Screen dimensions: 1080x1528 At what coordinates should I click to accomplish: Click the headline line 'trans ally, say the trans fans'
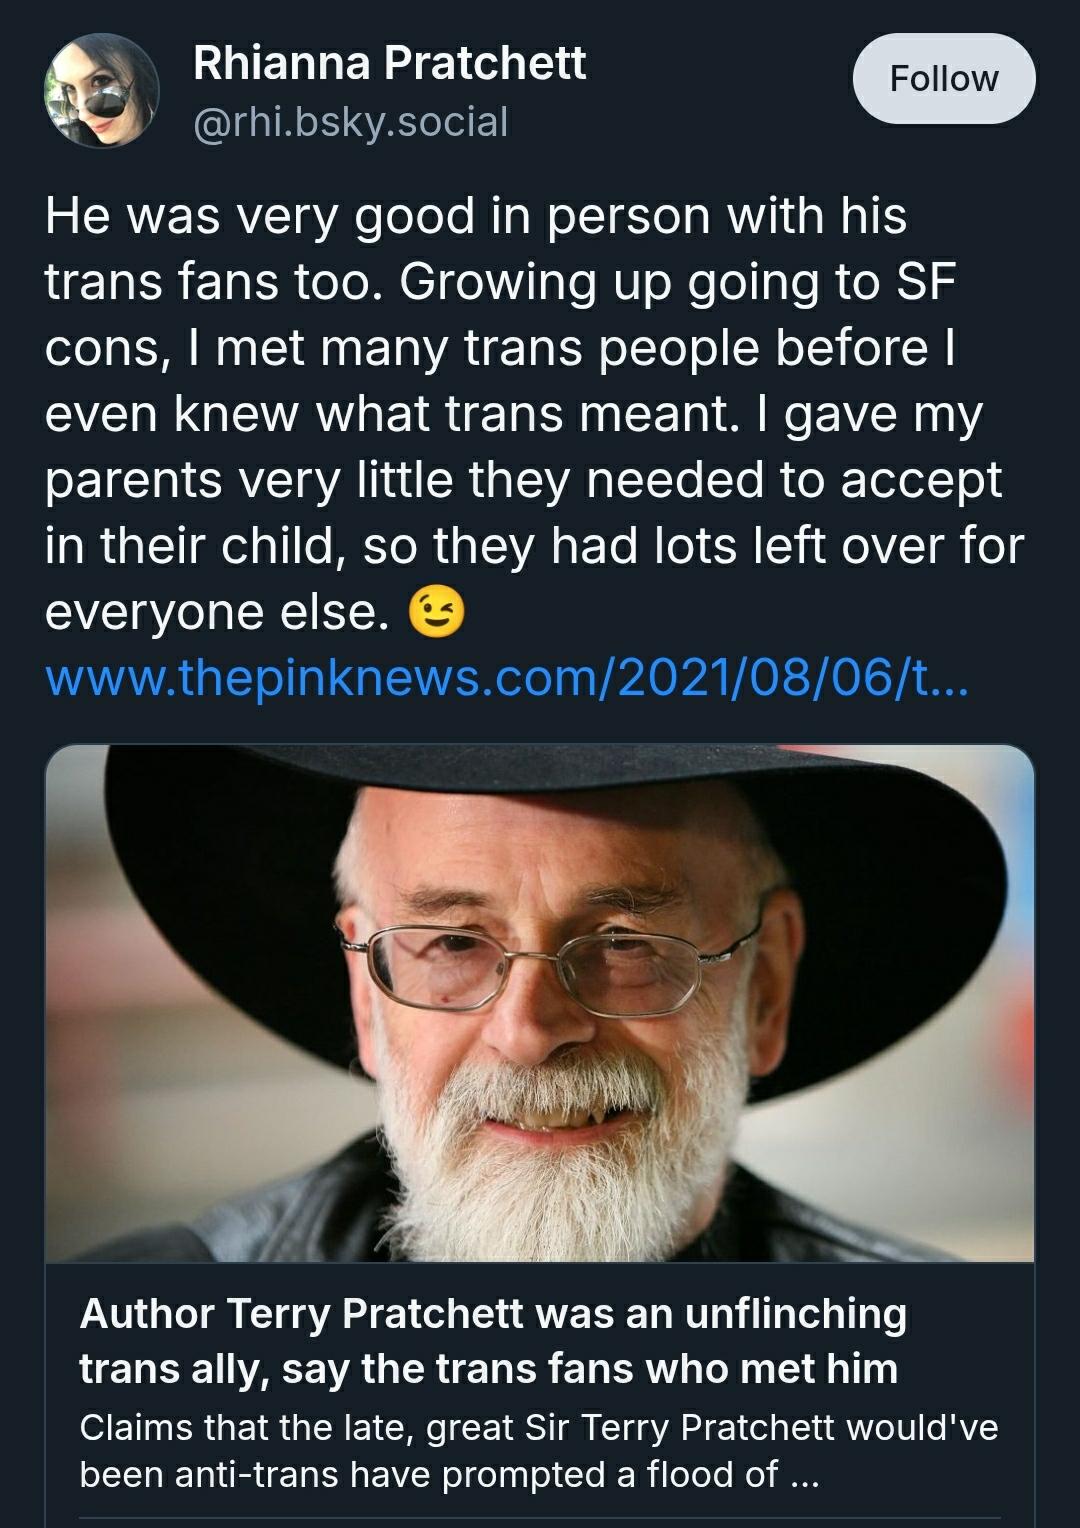pos(488,1369)
